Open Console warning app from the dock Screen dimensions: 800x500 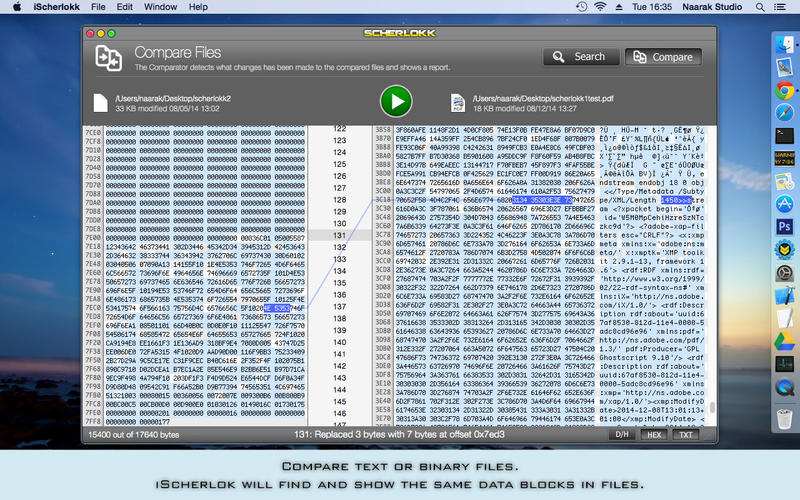(784, 158)
